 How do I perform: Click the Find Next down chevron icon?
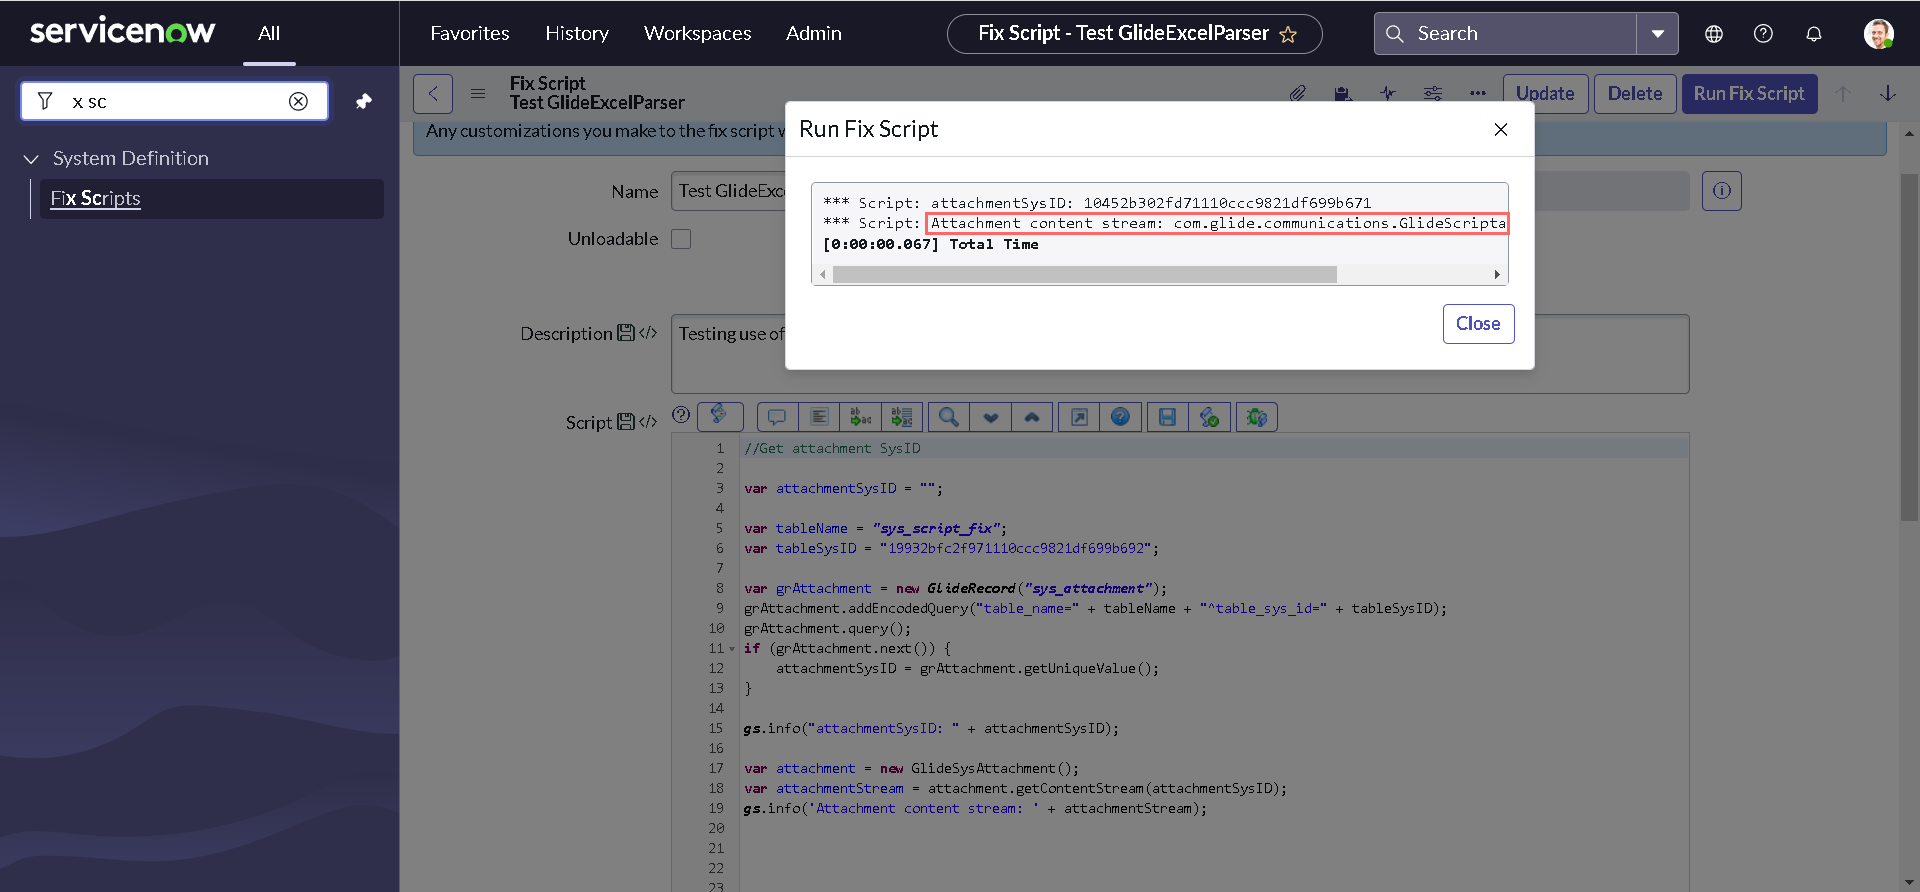tap(991, 417)
